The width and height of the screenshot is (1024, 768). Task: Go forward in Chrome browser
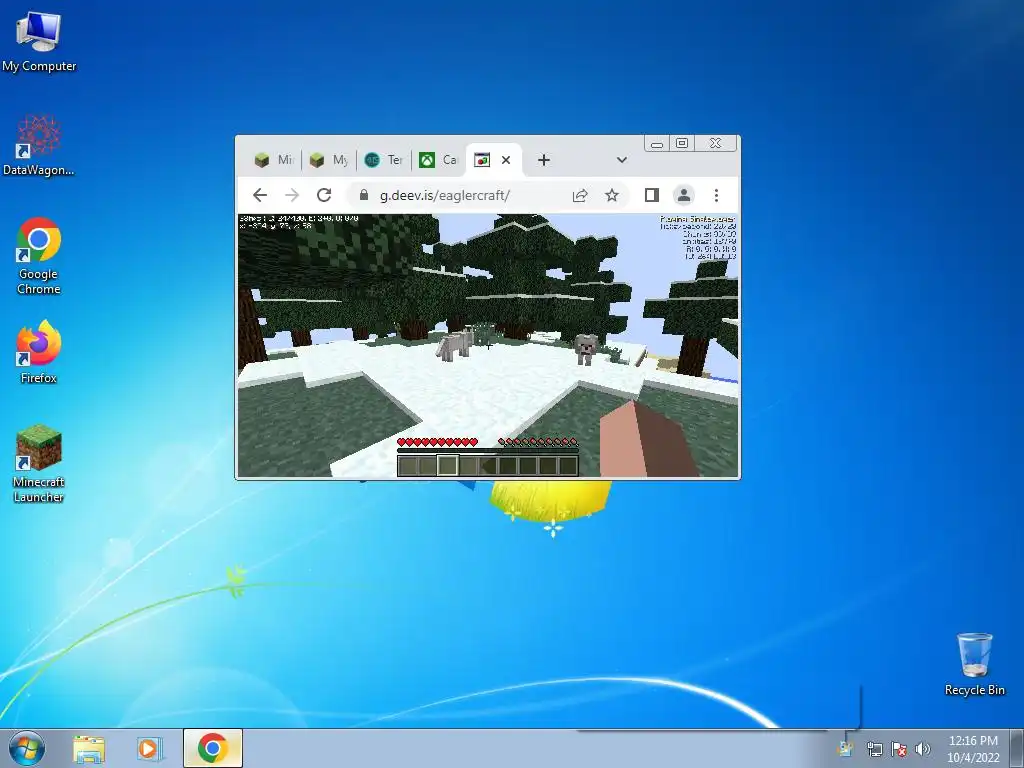tap(292, 195)
